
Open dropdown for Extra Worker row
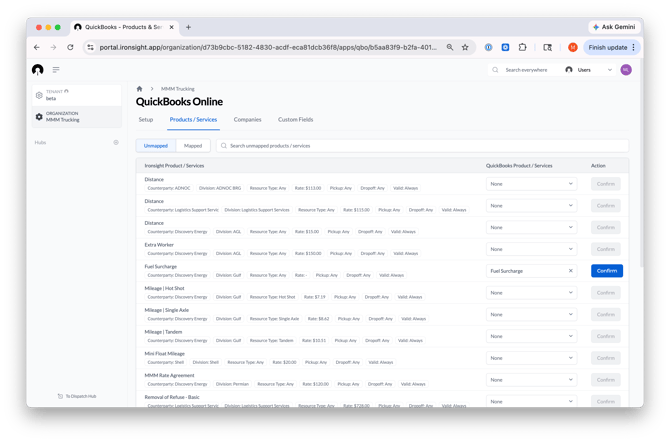click(x=532, y=249)
